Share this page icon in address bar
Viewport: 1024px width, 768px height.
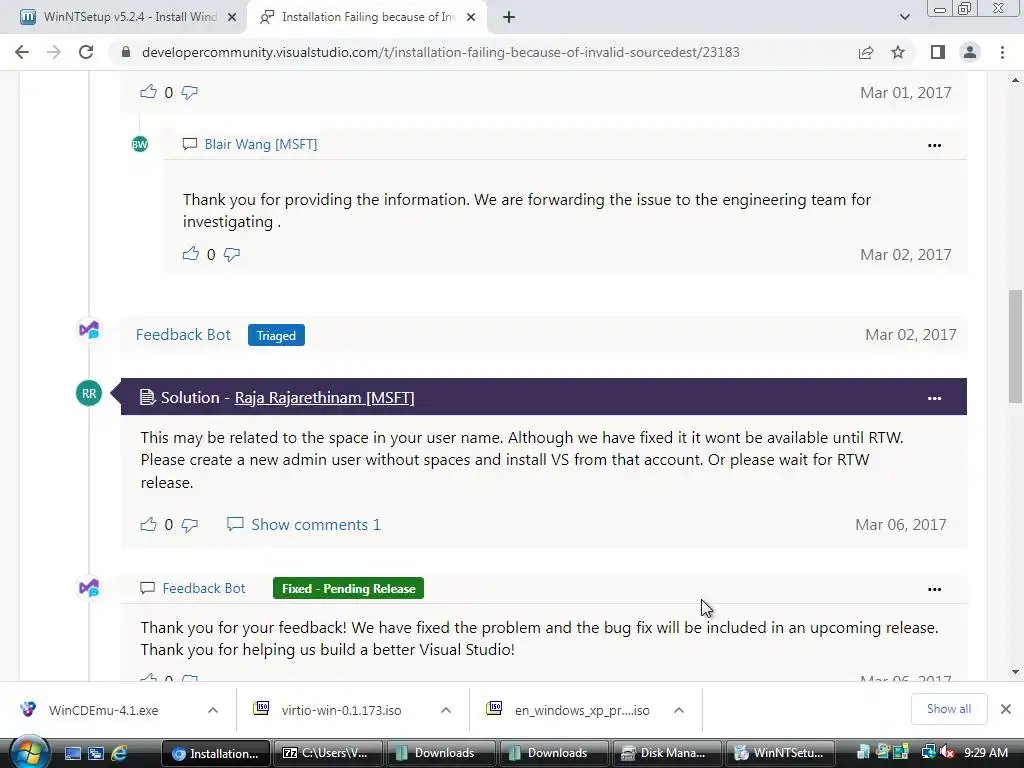pos(866,52)
